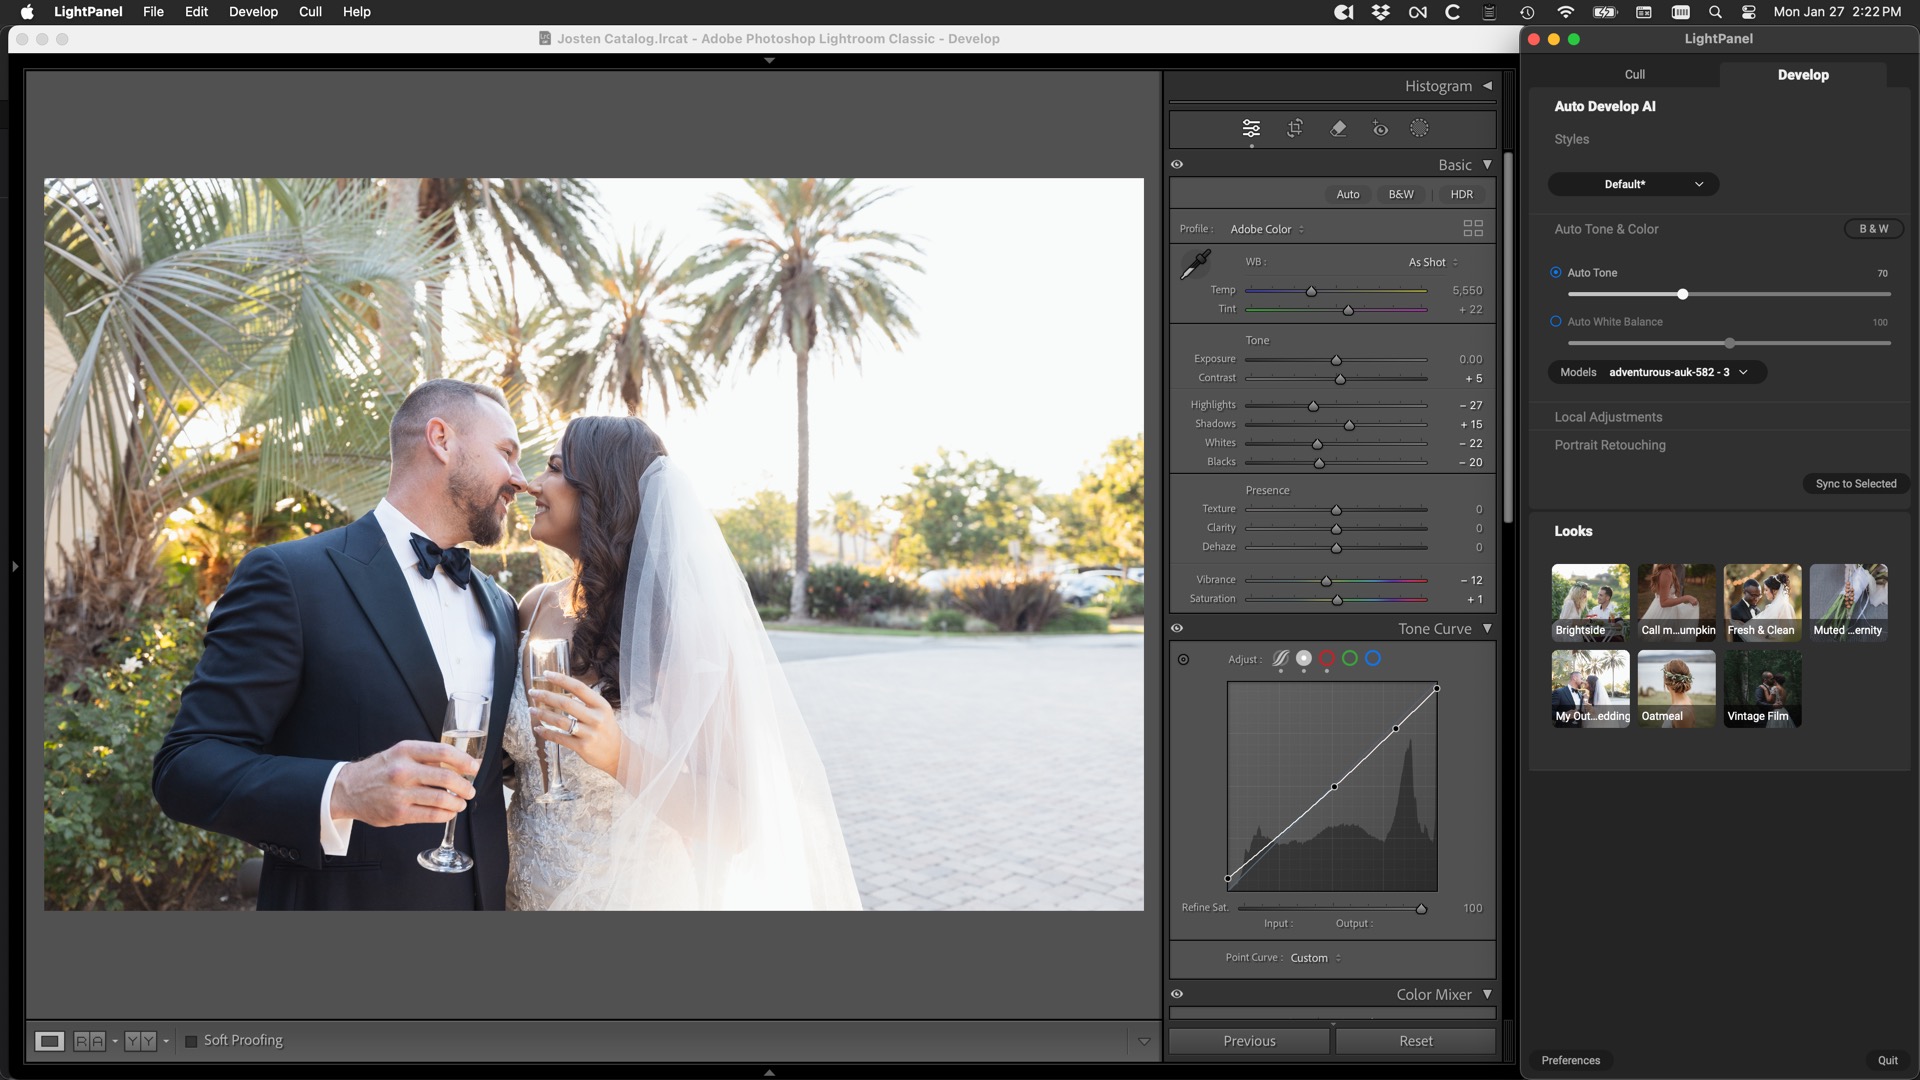
Task: Pick the White Balance eyedropper
Action: (x=1195, y=264)
